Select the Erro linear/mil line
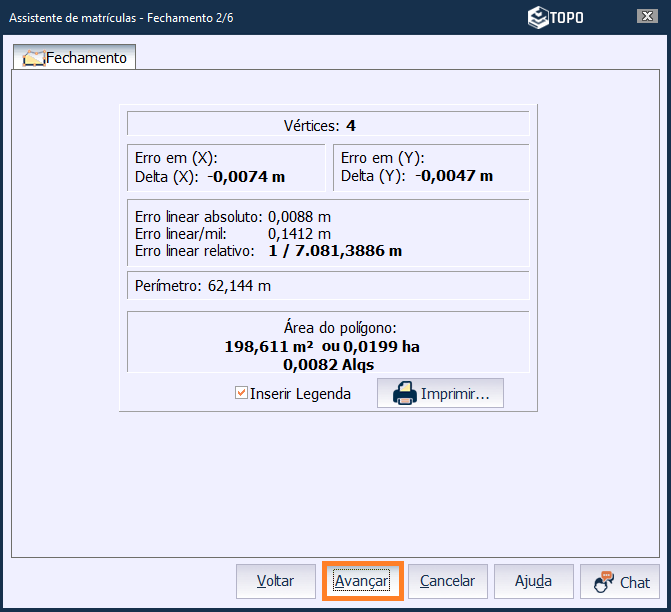 pos(233,233)
